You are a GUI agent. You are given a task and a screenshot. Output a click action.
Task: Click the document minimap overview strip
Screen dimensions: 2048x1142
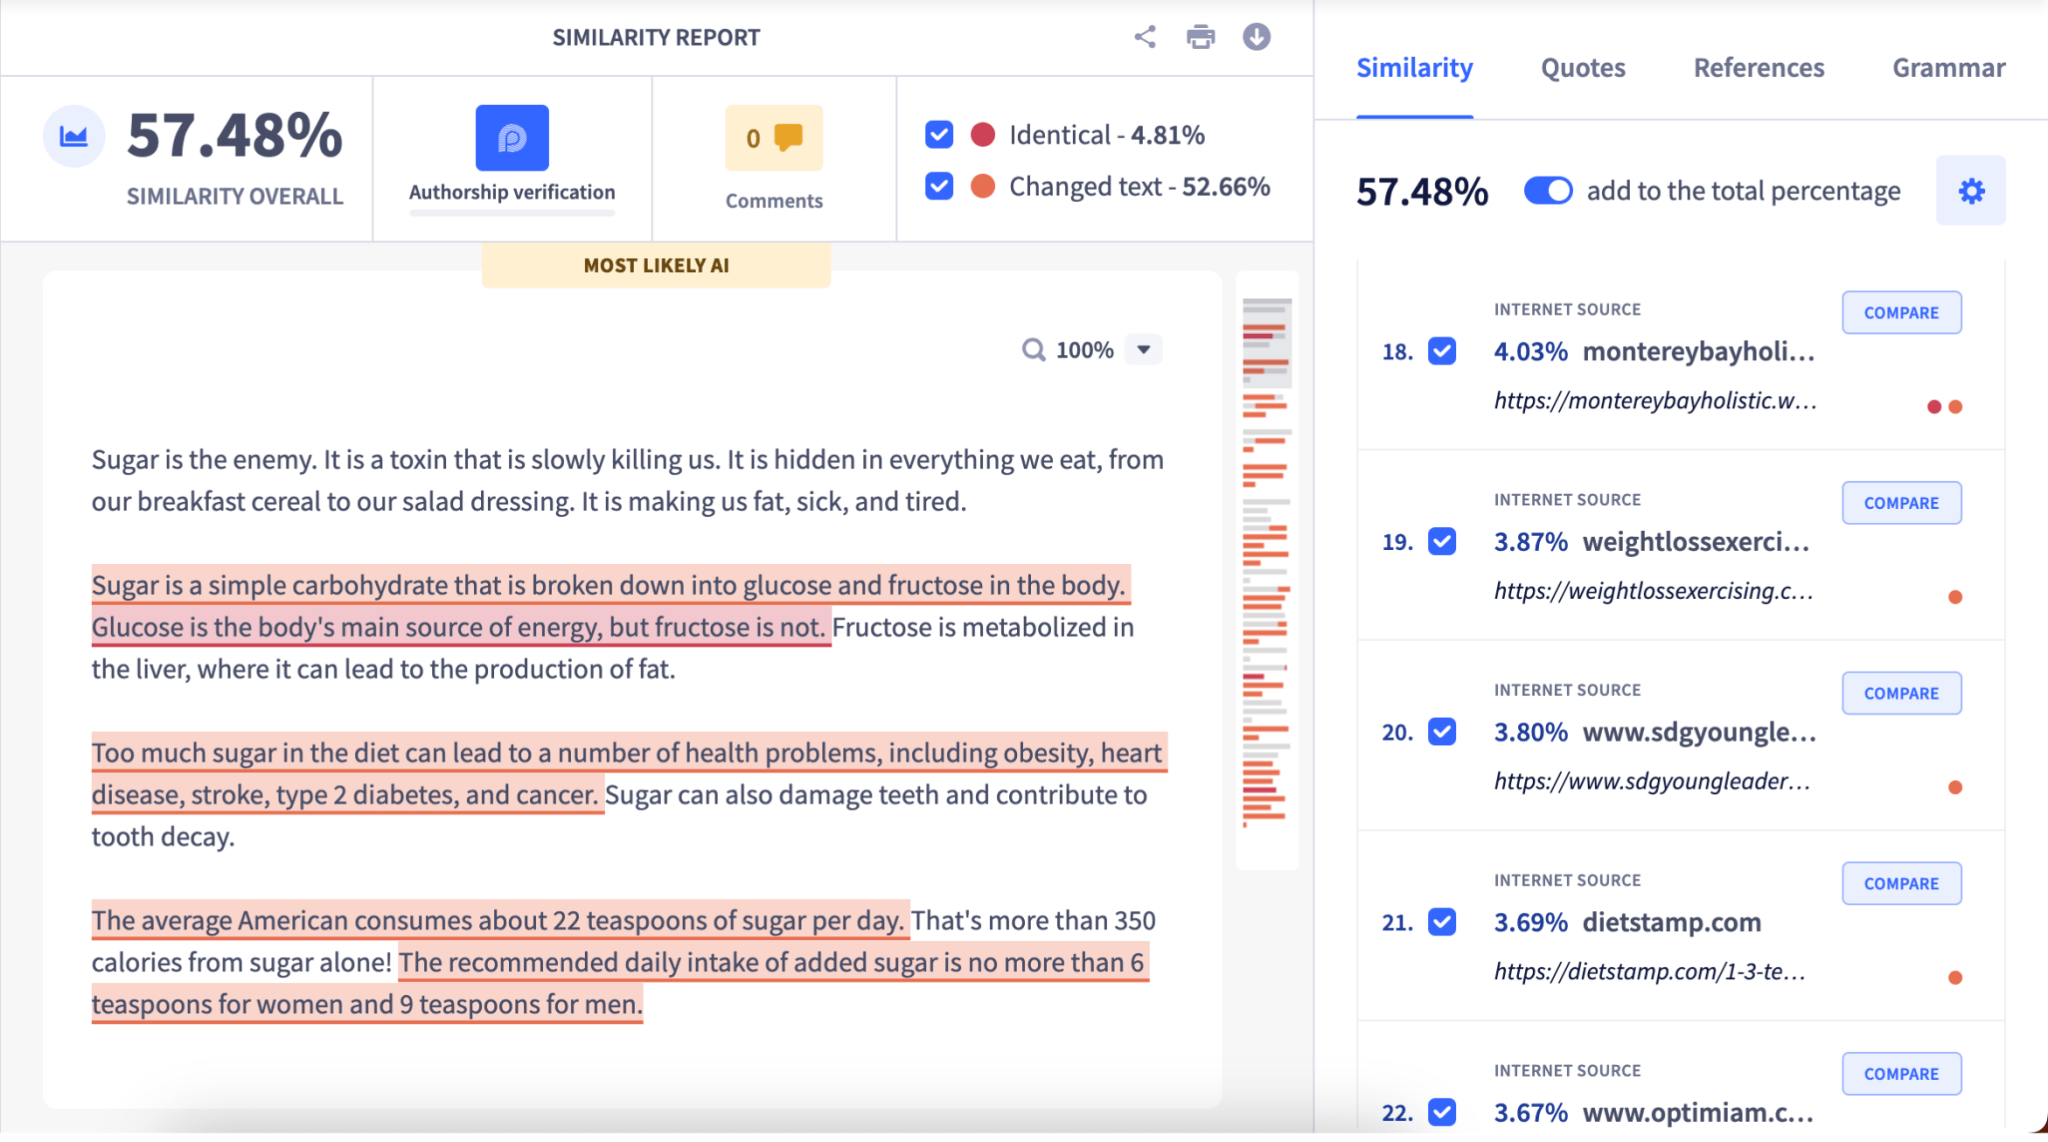1266,570
